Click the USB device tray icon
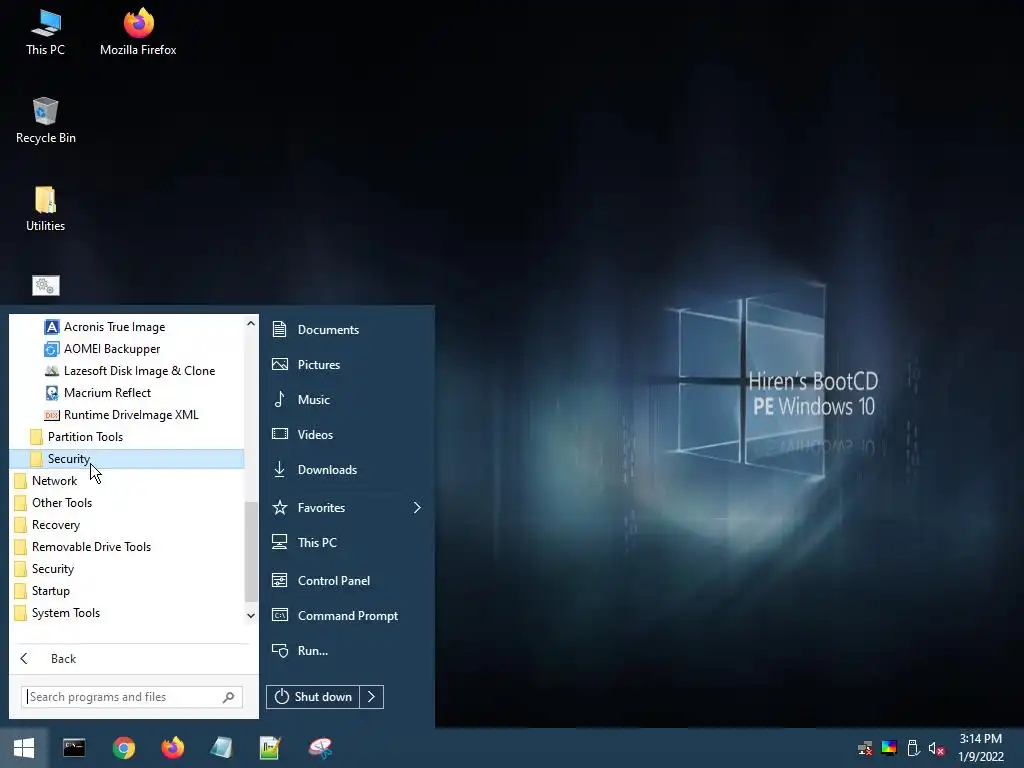 point(913,748)
